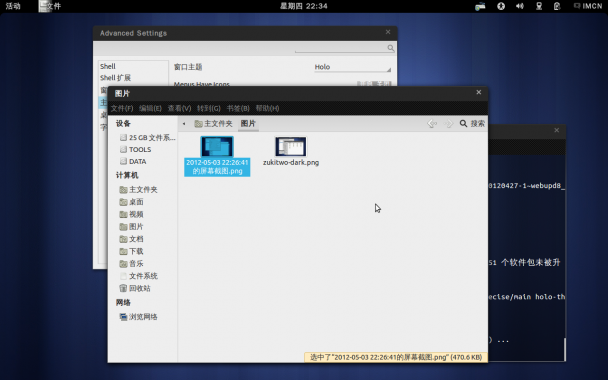Open the 25 GB filesystem drive
The image size is (608, 380).
pos(147,138)
